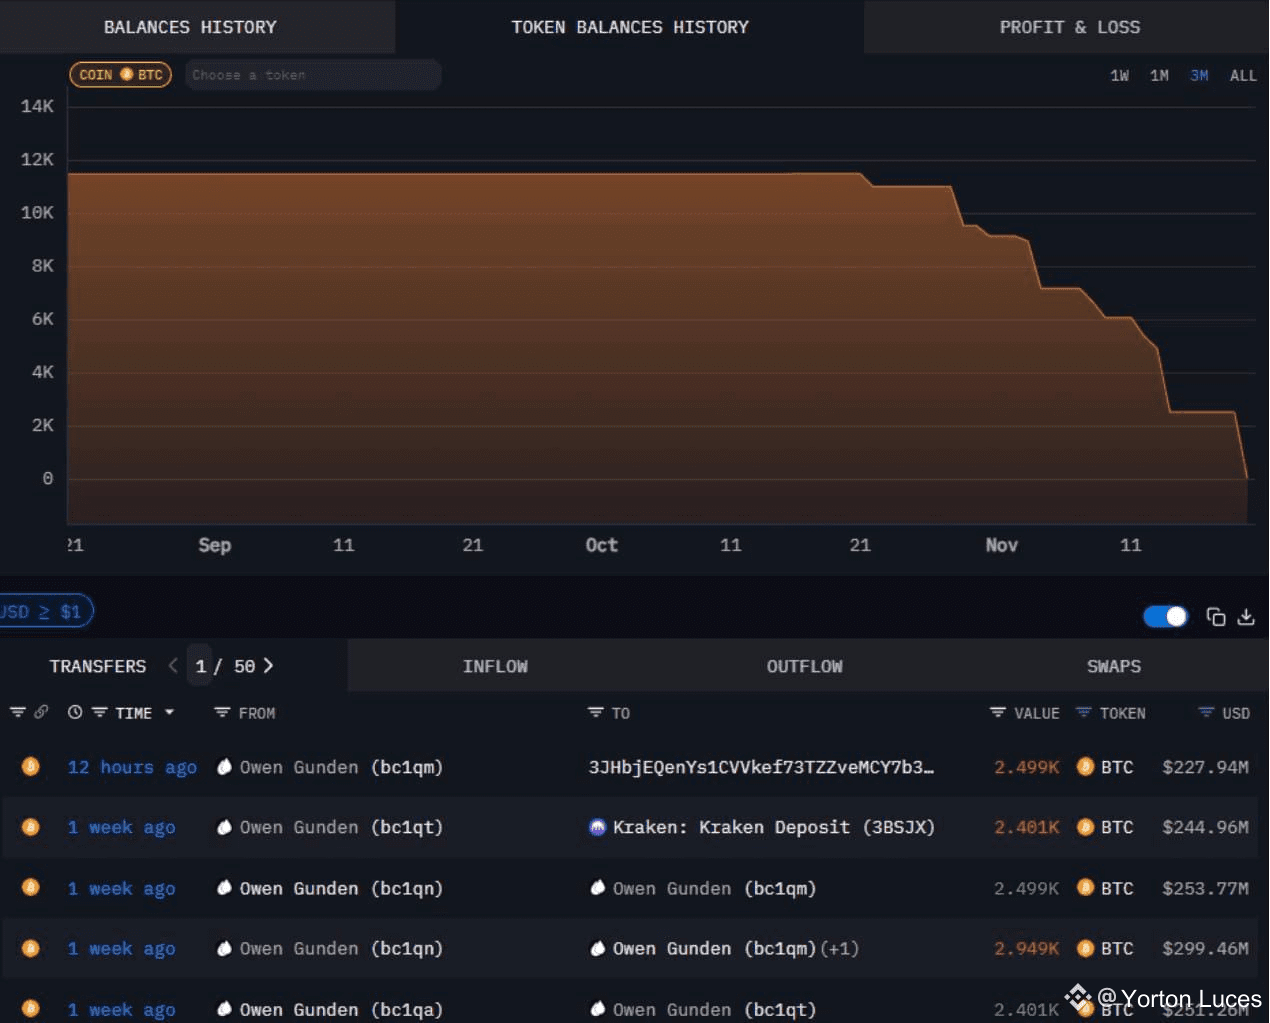The image size is (1270, 1023).
Task: Click the Kraken logo in the deposit row
Action: 598,828
